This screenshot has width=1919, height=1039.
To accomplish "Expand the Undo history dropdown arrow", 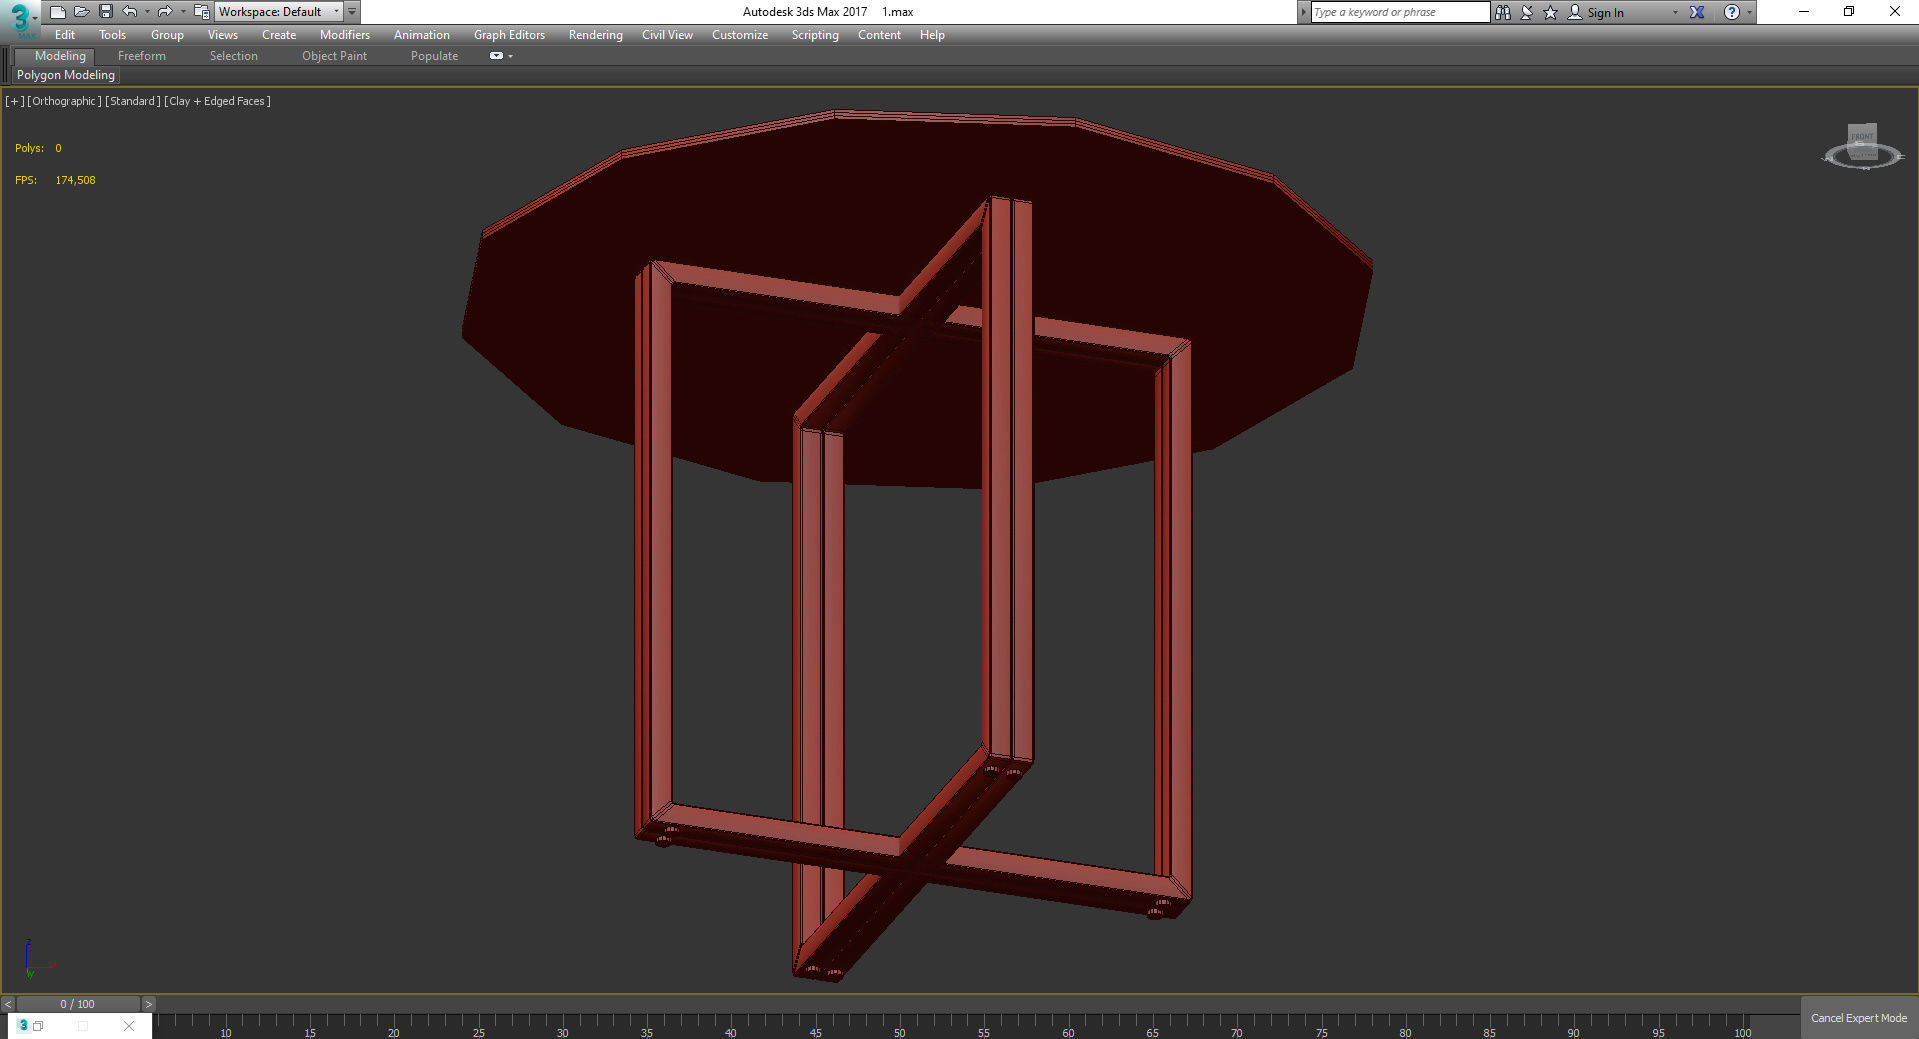I will coord(147,12).
